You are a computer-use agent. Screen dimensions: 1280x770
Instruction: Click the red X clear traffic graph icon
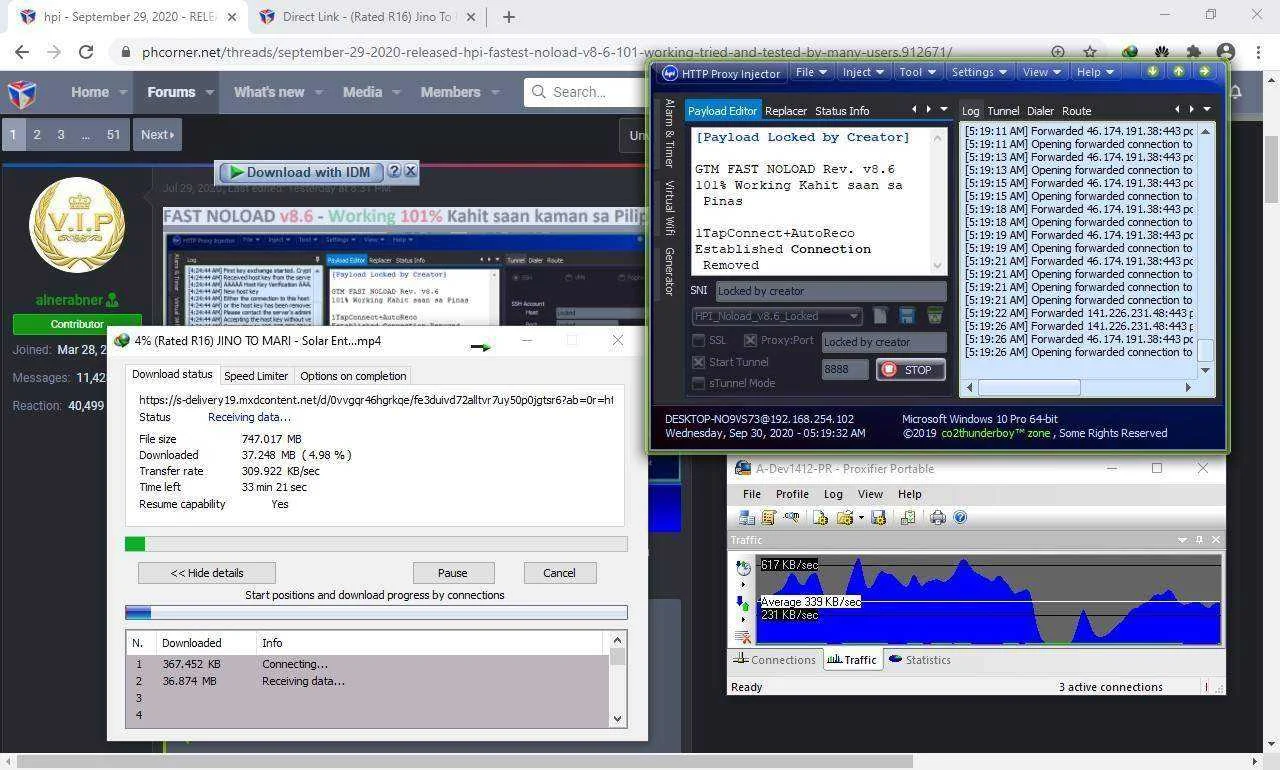tap(743, 636)
